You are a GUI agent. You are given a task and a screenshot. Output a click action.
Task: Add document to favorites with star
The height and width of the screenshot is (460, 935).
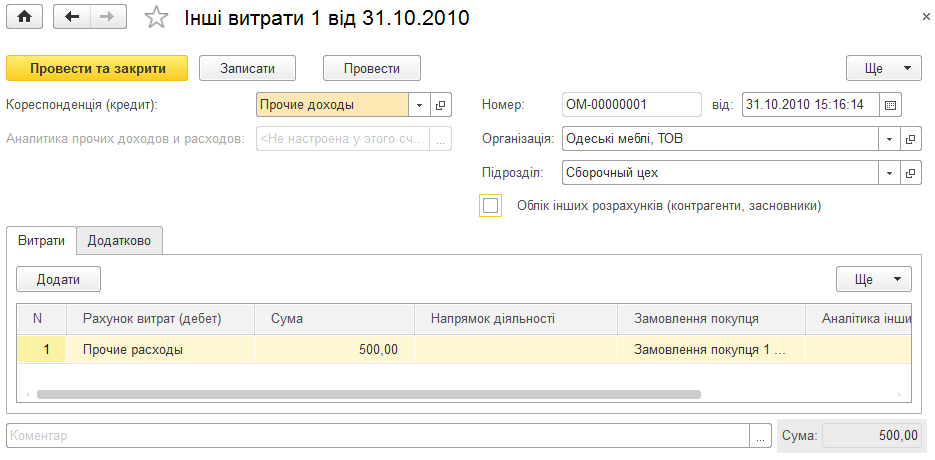click(x=156, y=18)
